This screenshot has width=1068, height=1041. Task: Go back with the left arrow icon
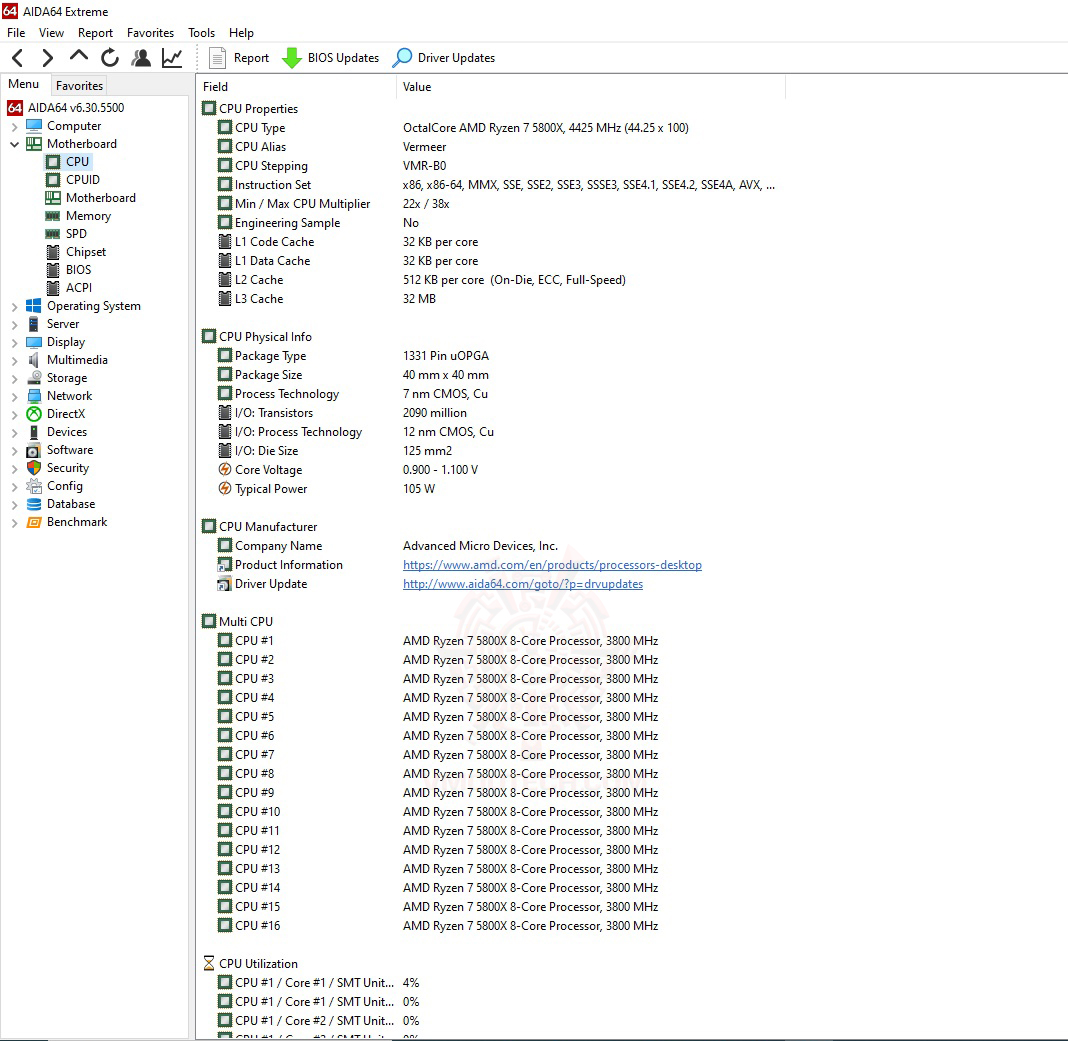pos(18,58)
